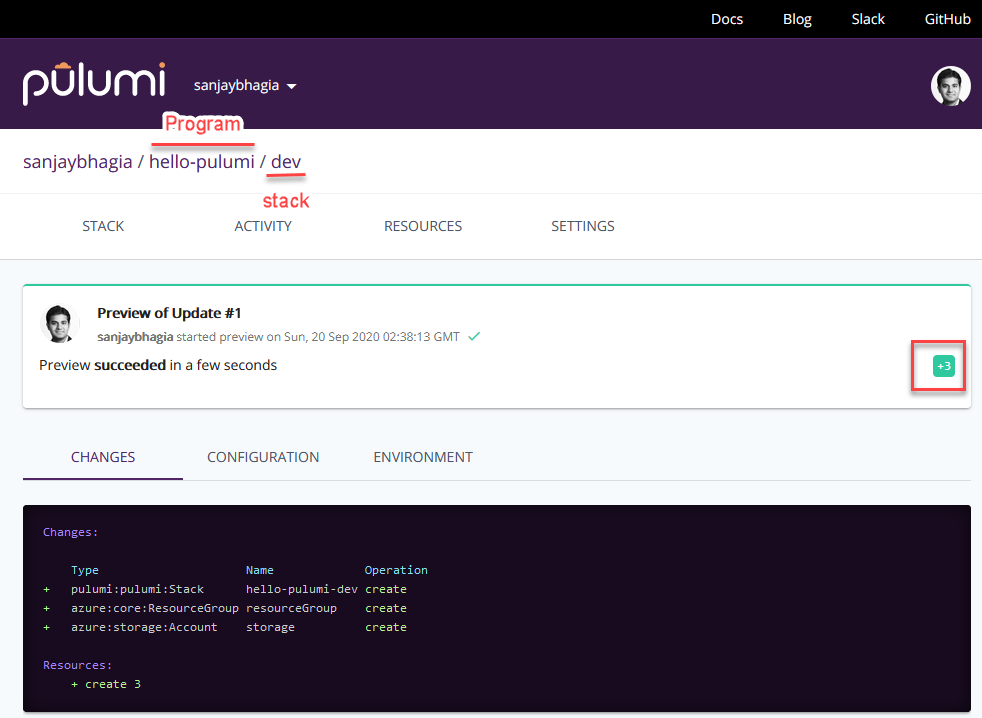The height and width of the screenshot is (718, 982).
Task: Open the Slack link
Action: coord(867,19)
